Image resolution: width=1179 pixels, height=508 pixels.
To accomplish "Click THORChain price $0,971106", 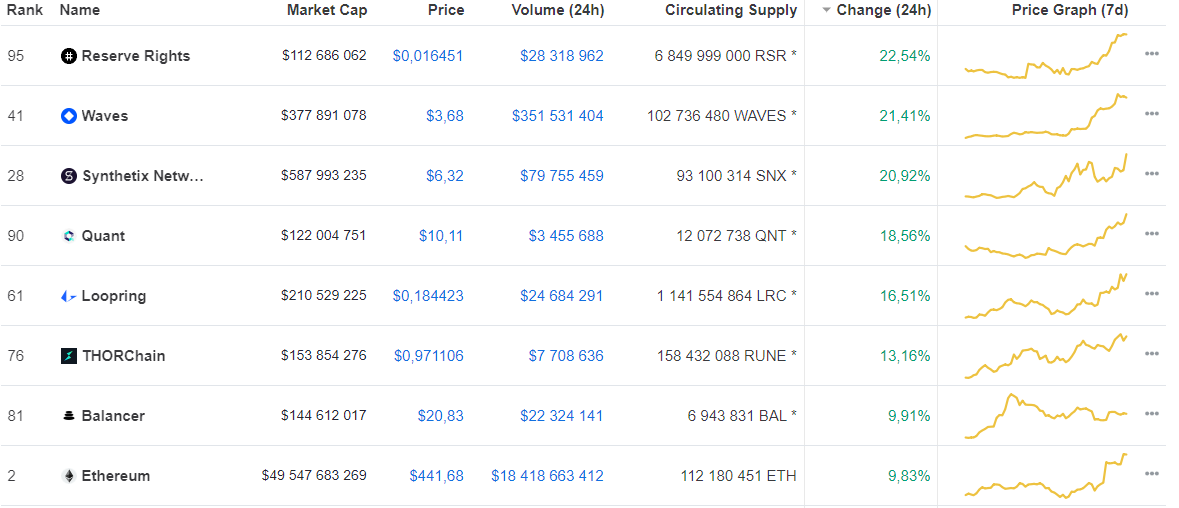I will pyautogui.click(x=429, y=356).
